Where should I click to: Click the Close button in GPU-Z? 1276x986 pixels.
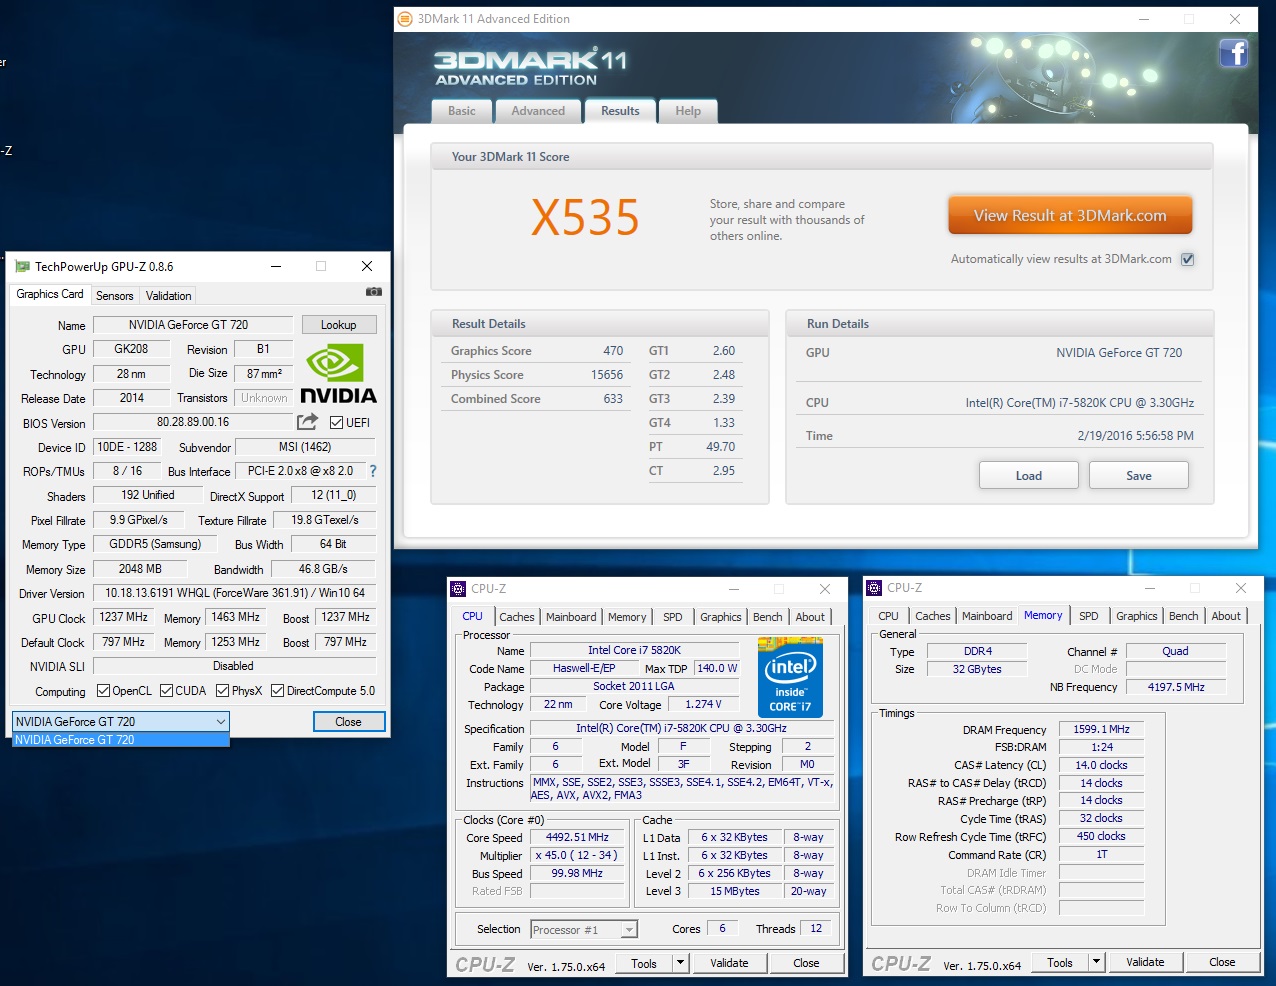pyautogui.click(x=348, y=721)
